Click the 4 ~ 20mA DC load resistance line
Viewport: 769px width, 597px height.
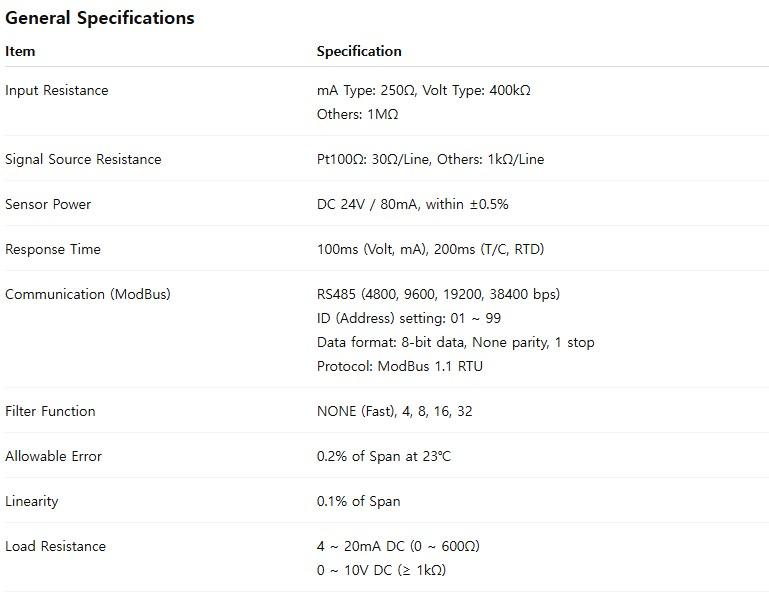(398, 546)
